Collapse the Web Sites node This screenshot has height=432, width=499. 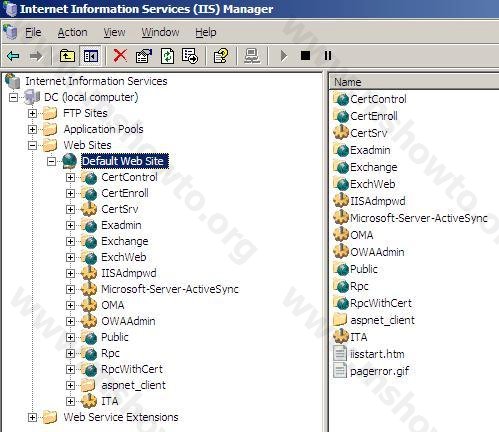pos(32,145)
